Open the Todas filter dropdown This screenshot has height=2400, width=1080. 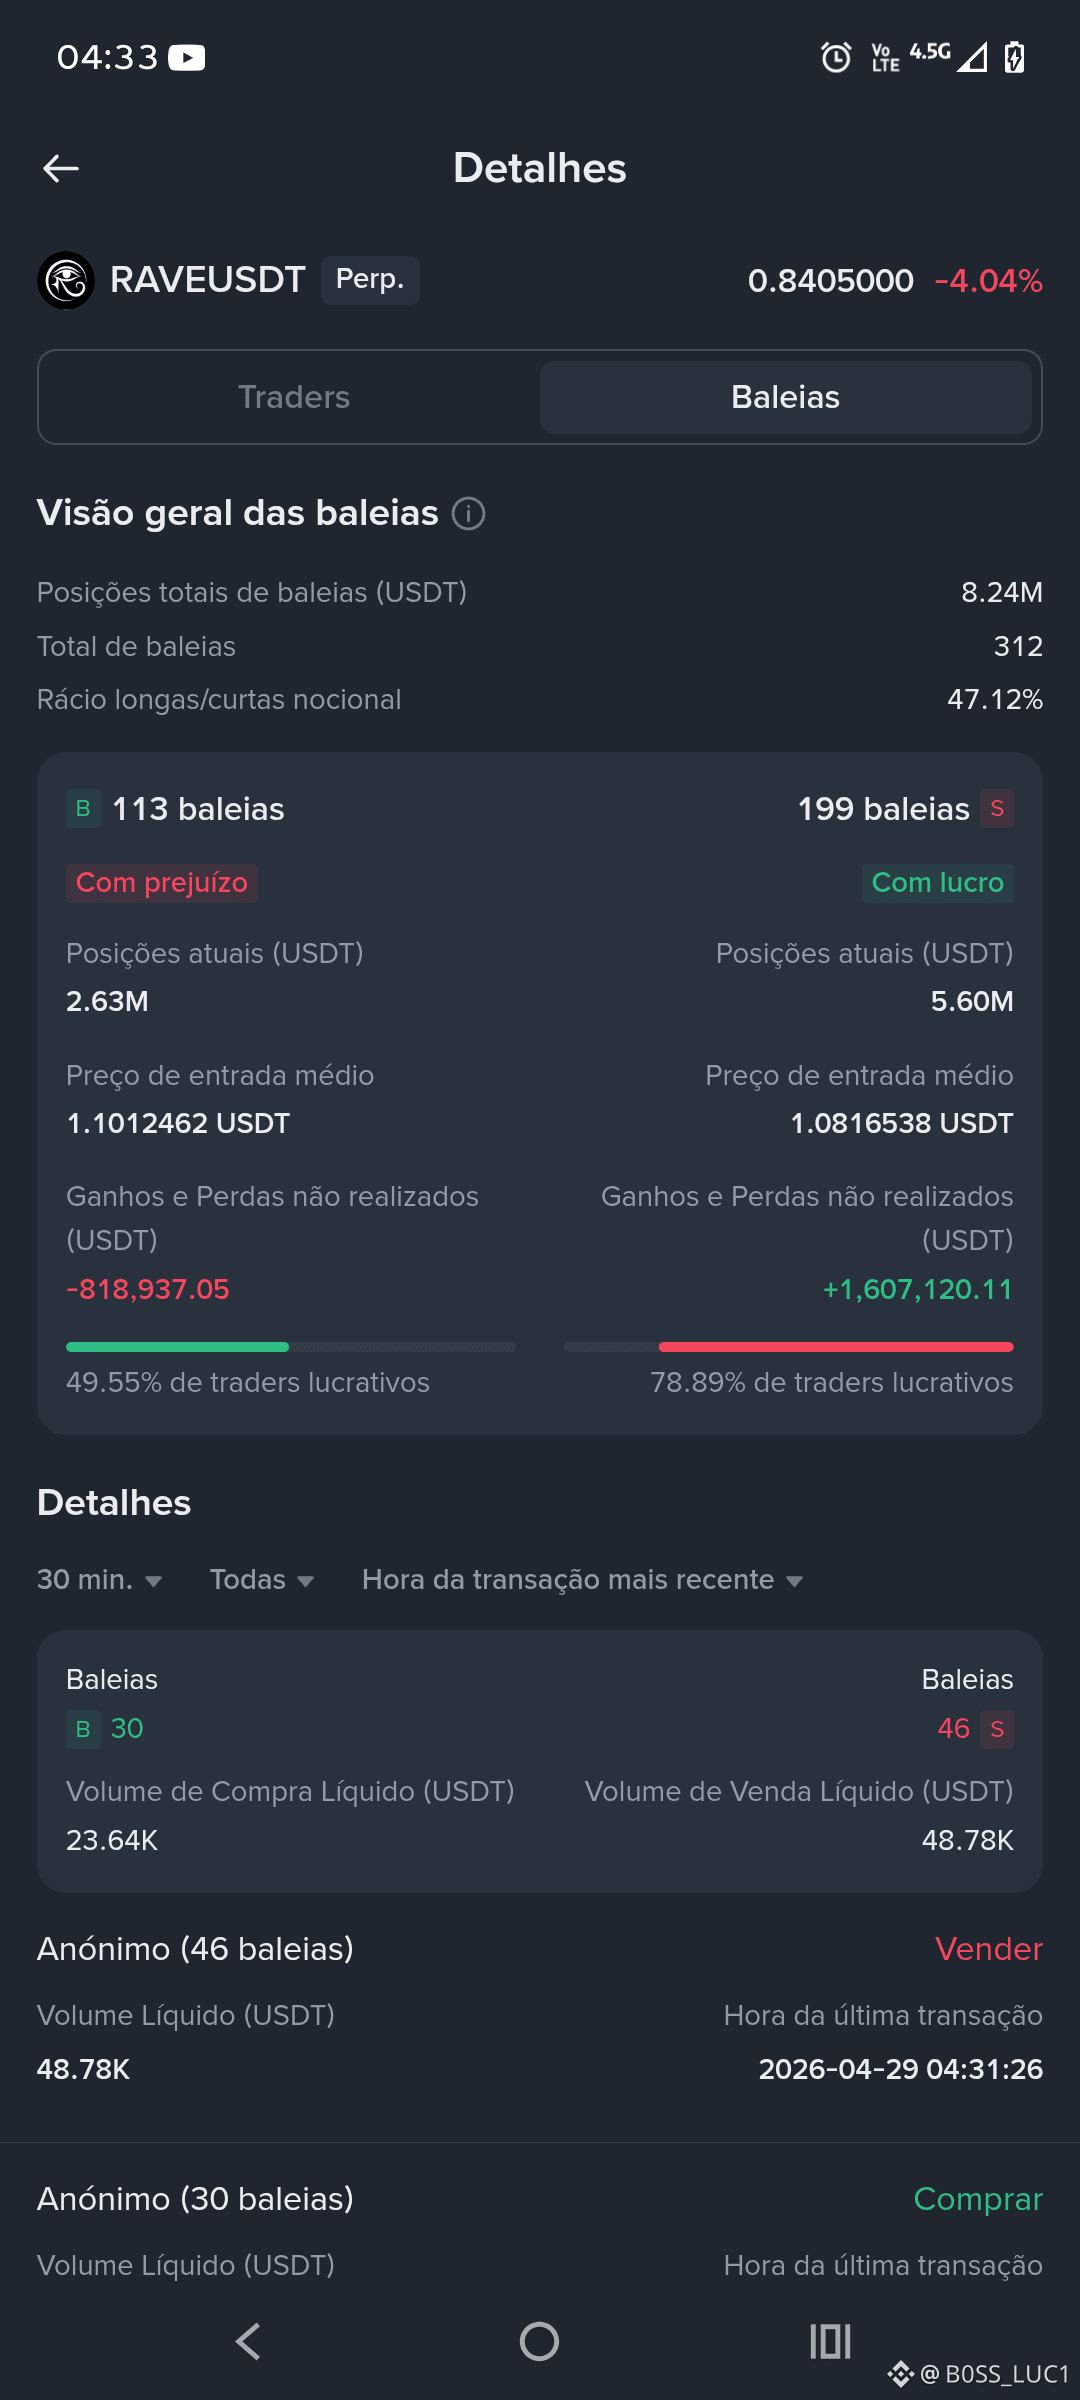pyautogui.click(x=262, y=1580)
